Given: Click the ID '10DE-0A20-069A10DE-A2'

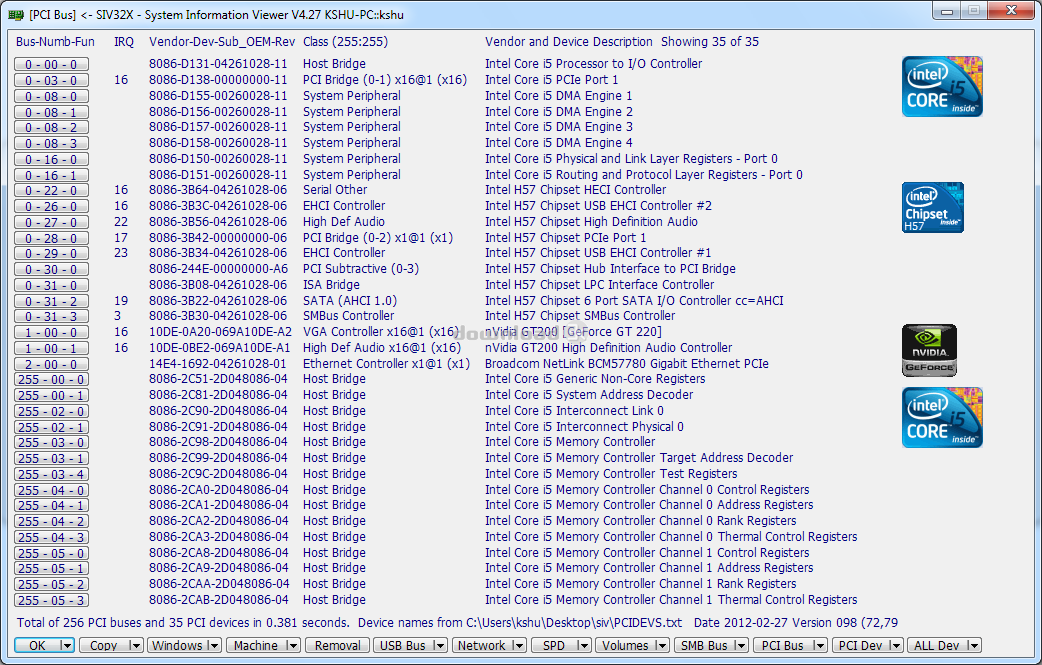Looking at the screenshot, I should click(x=220, y=332).
